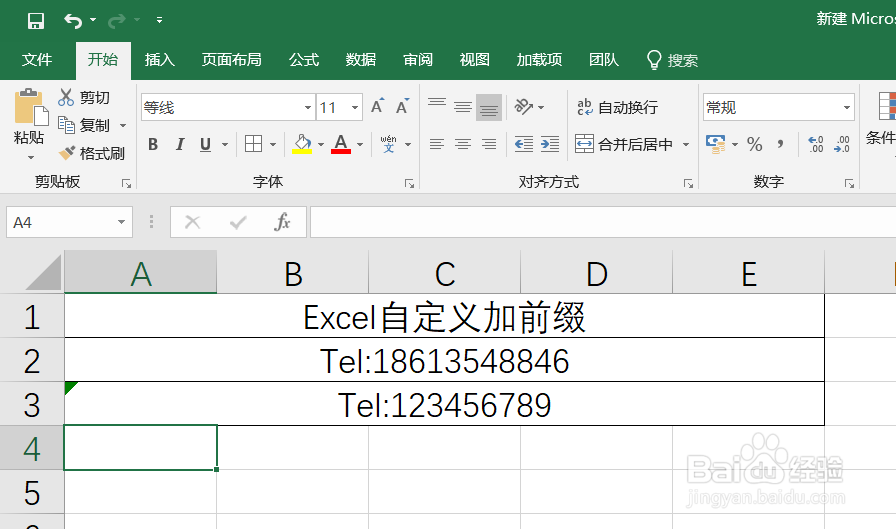Click the Comma Style icon

pyautogui.click(x=780, y=144)
